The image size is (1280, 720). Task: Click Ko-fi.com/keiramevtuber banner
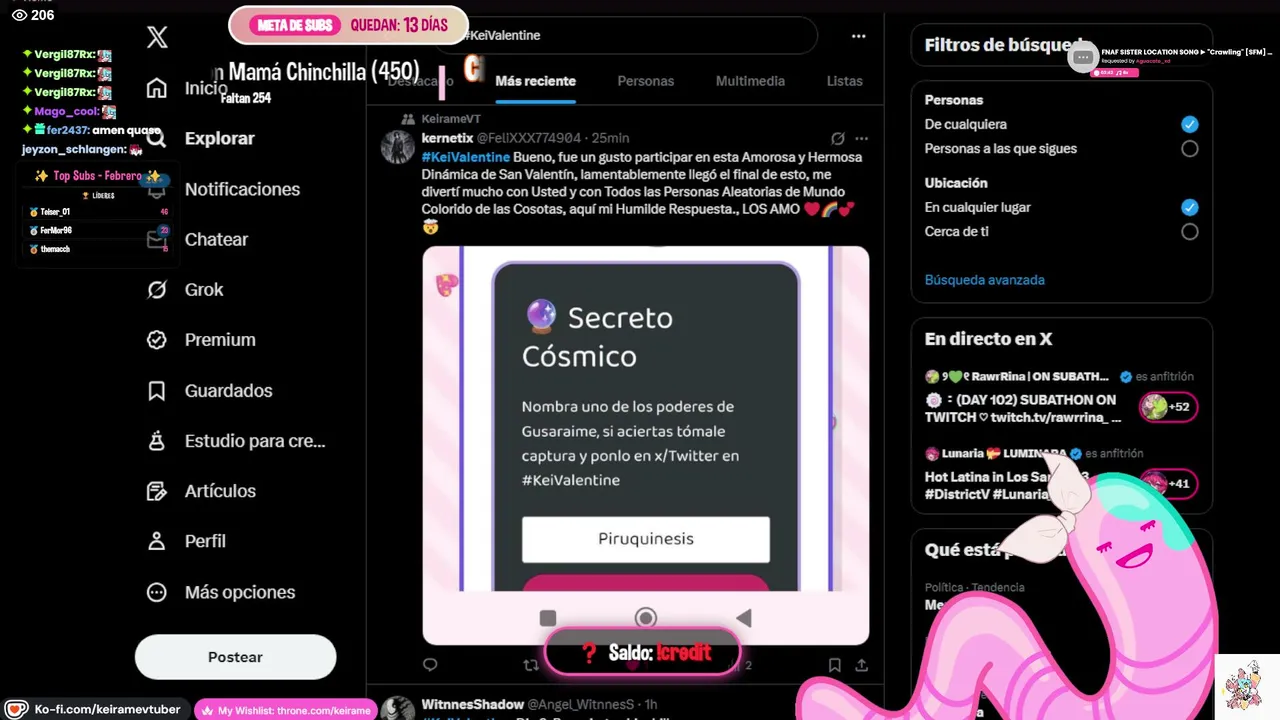click(x=95, y=710)
